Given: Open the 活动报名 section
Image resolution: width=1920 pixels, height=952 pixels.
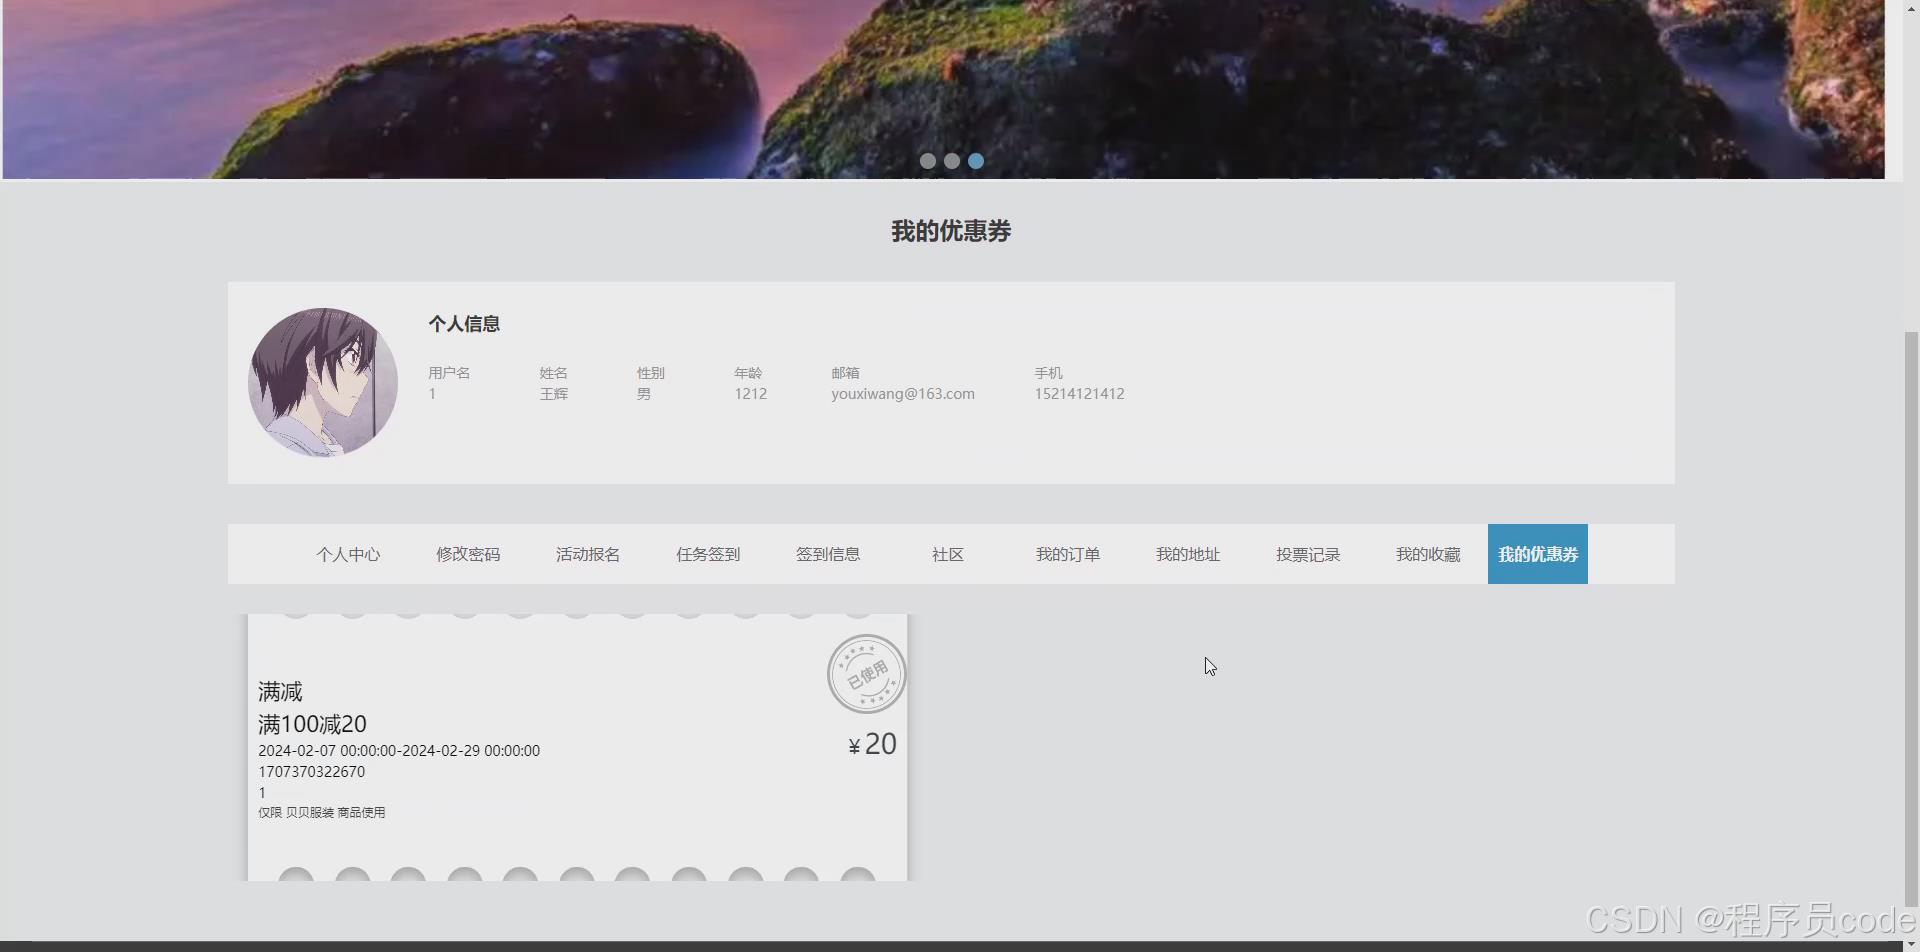Looking at the screenshot, I should [587, 554].
